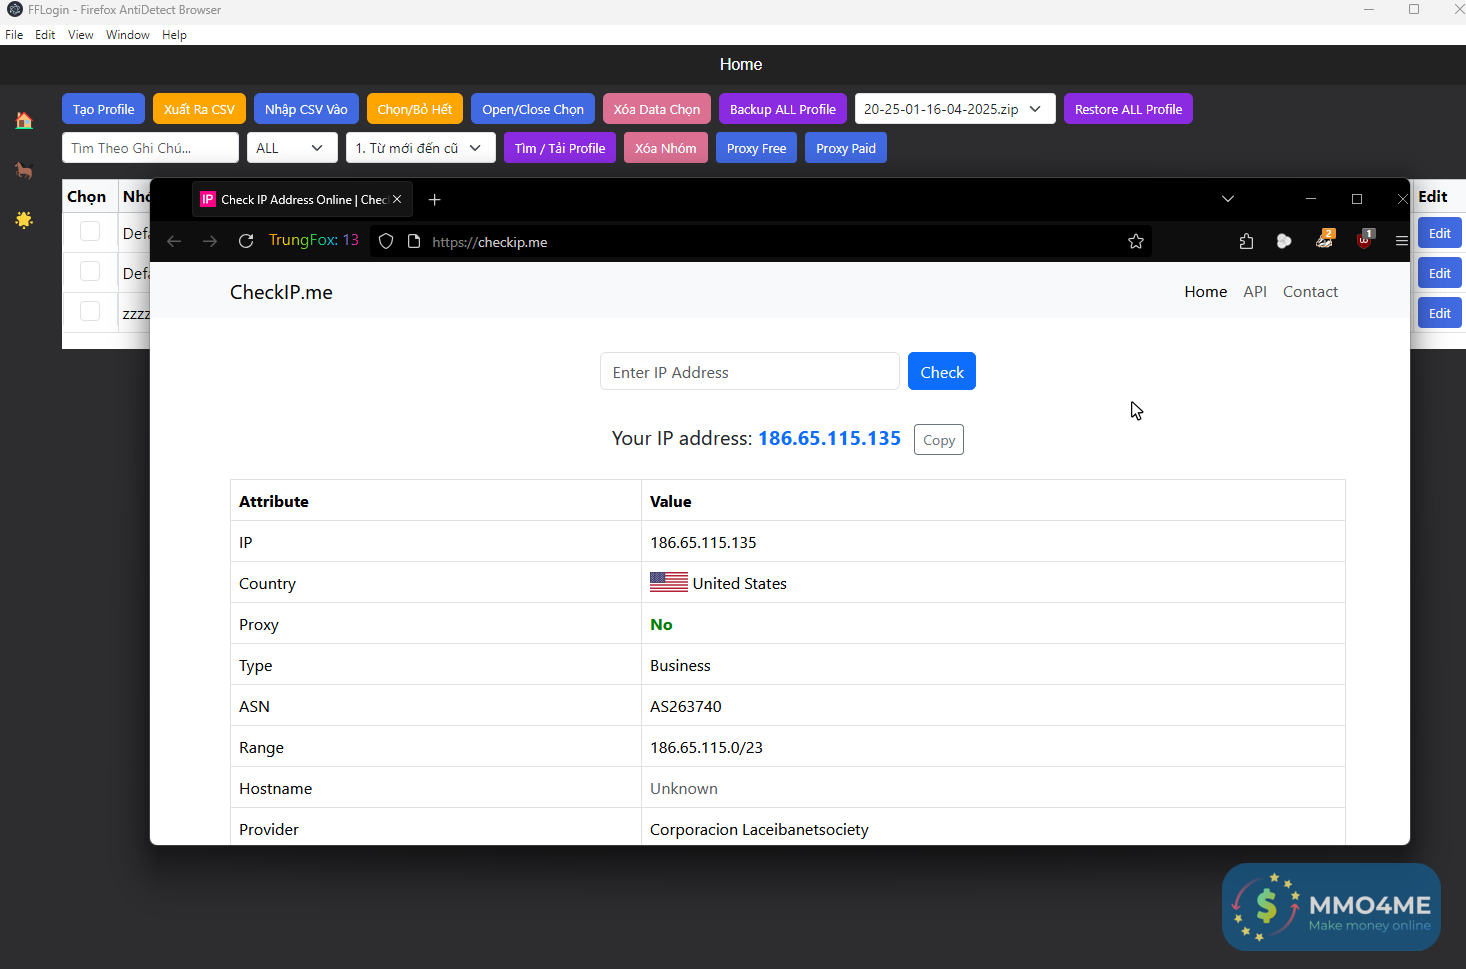This screenshot has height=969, width=1466.
Task: Open the File menu
Action: 14,35
